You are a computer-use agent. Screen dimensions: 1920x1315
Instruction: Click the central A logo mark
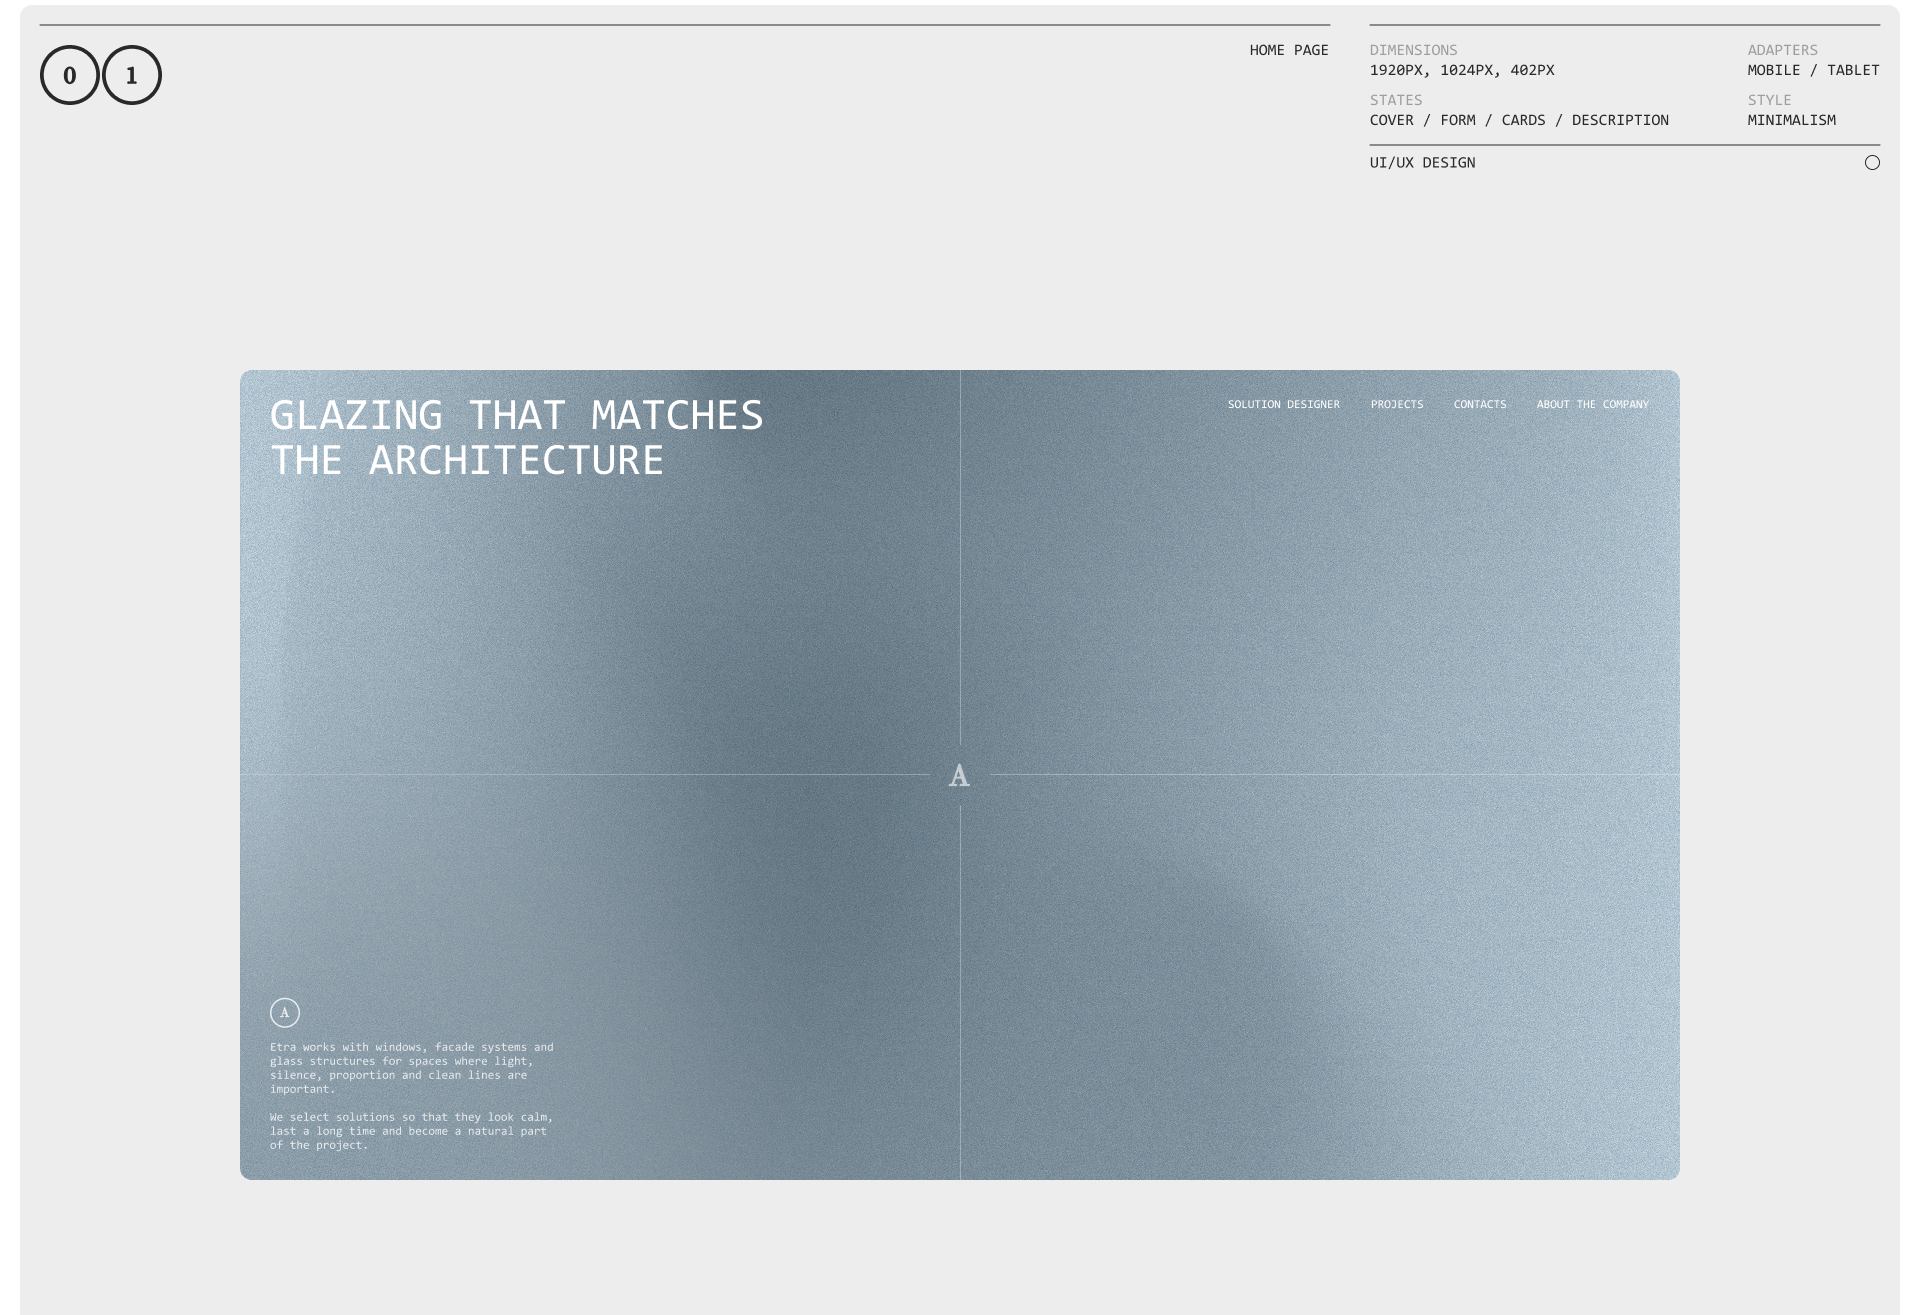959,775
